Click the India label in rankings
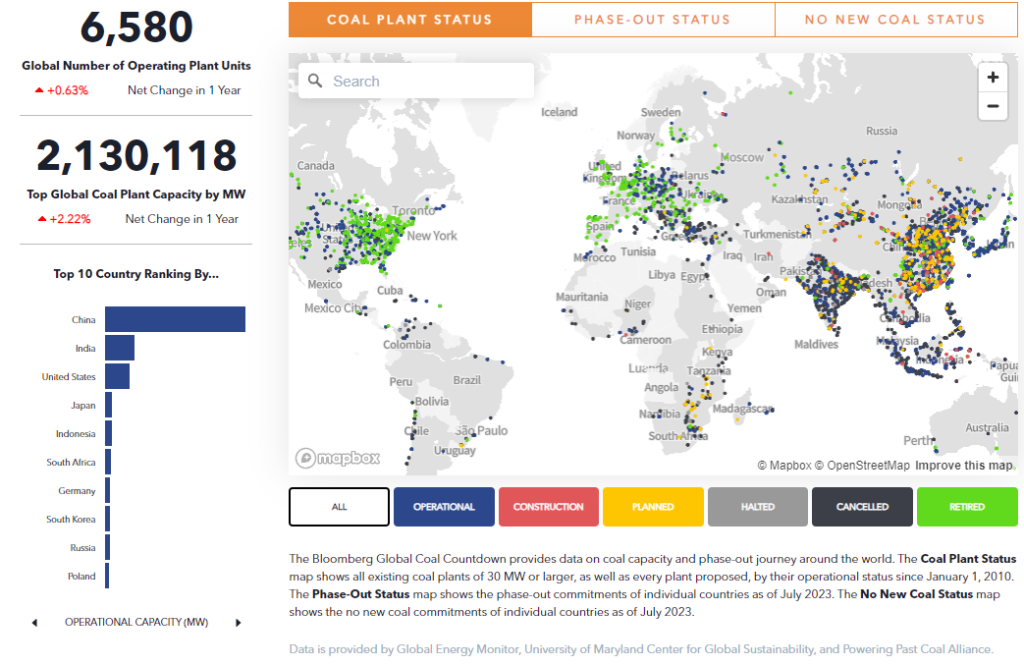 pyautogui.click(x=85, y=348)
